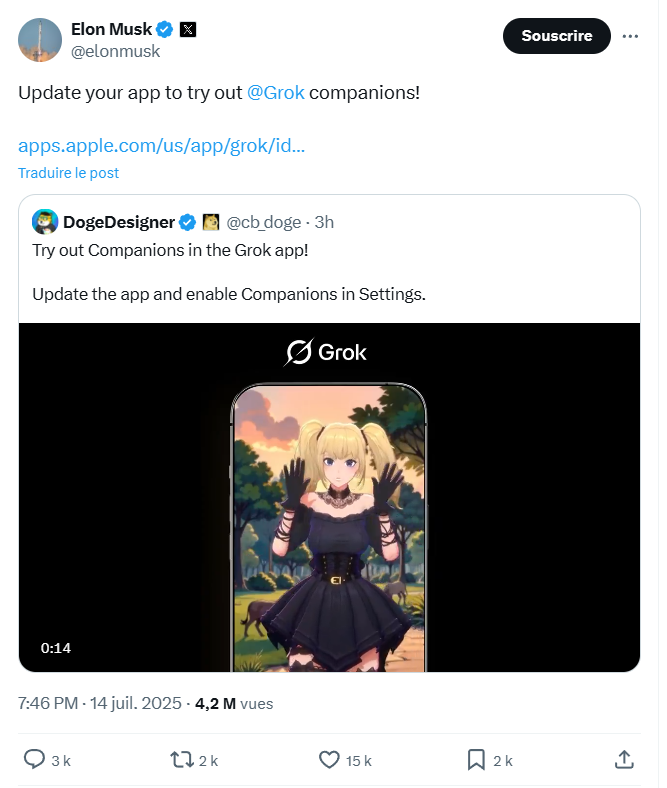Open Elon Musk's rocket profile avatar
Viewport: 667px width, 788px height.
(40, 40)
